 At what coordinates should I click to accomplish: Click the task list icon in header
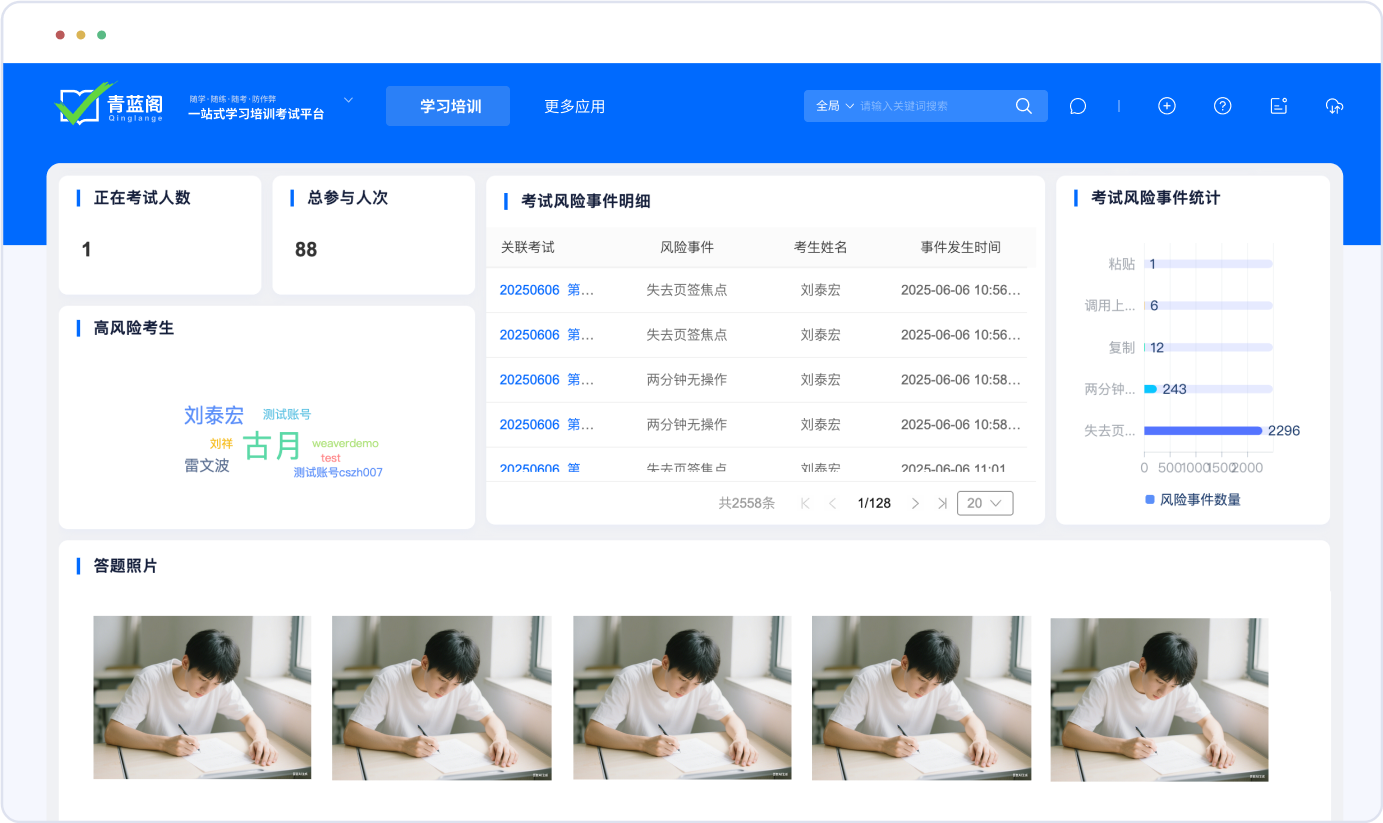pos(1278,106)
